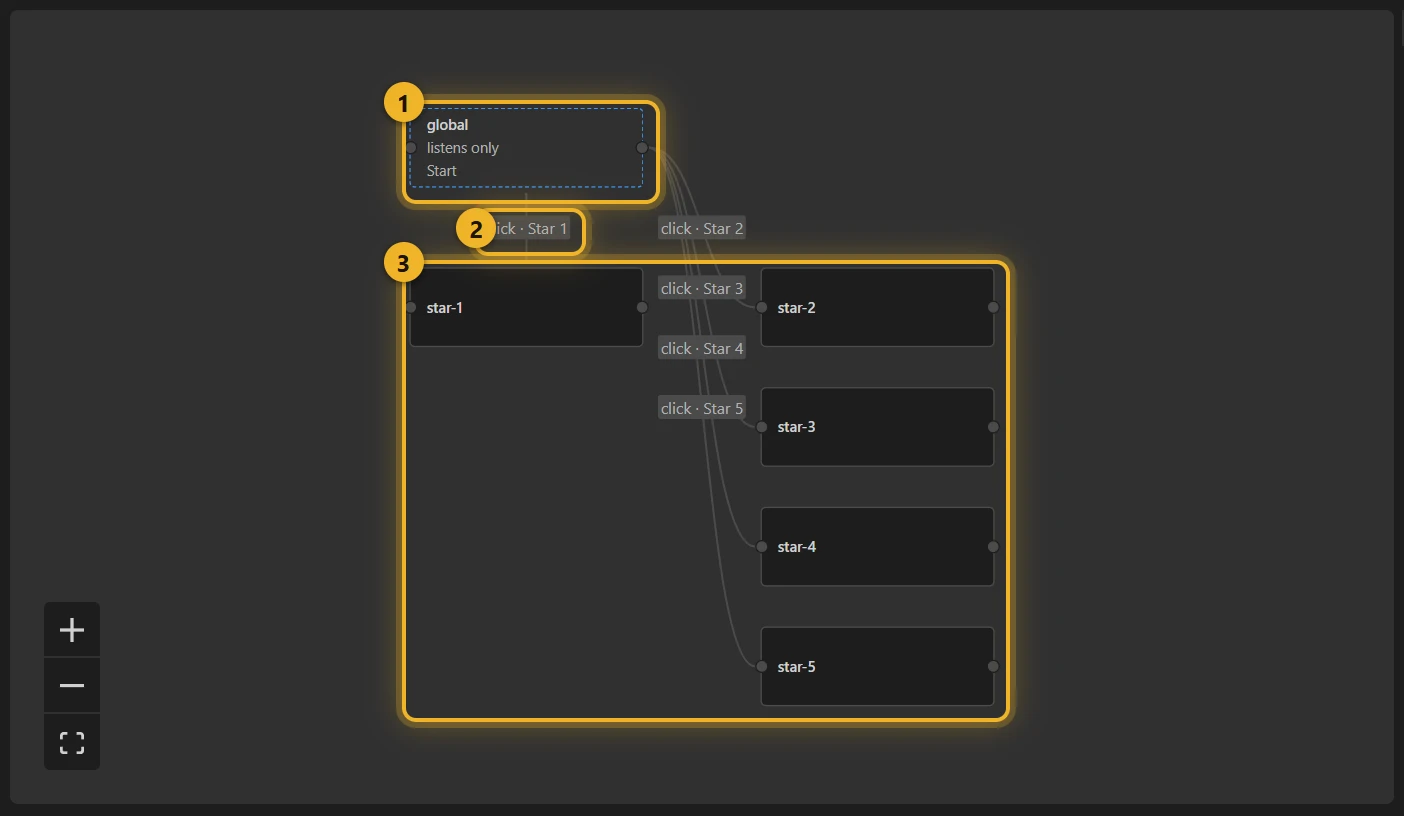Click the star-4 node's left input handle
Viewport: 1404px width, 816px height.
762,547
